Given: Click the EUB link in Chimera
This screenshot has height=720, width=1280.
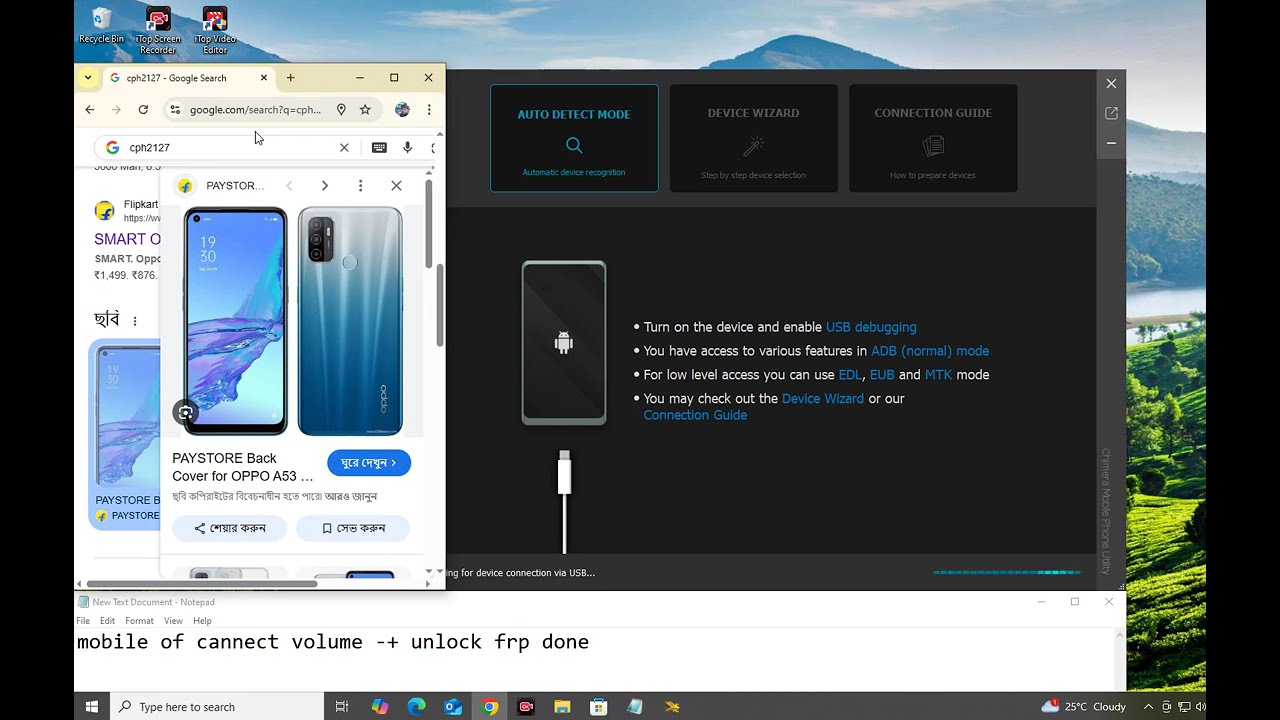Looking at the screenshot, I should point(882,375).
